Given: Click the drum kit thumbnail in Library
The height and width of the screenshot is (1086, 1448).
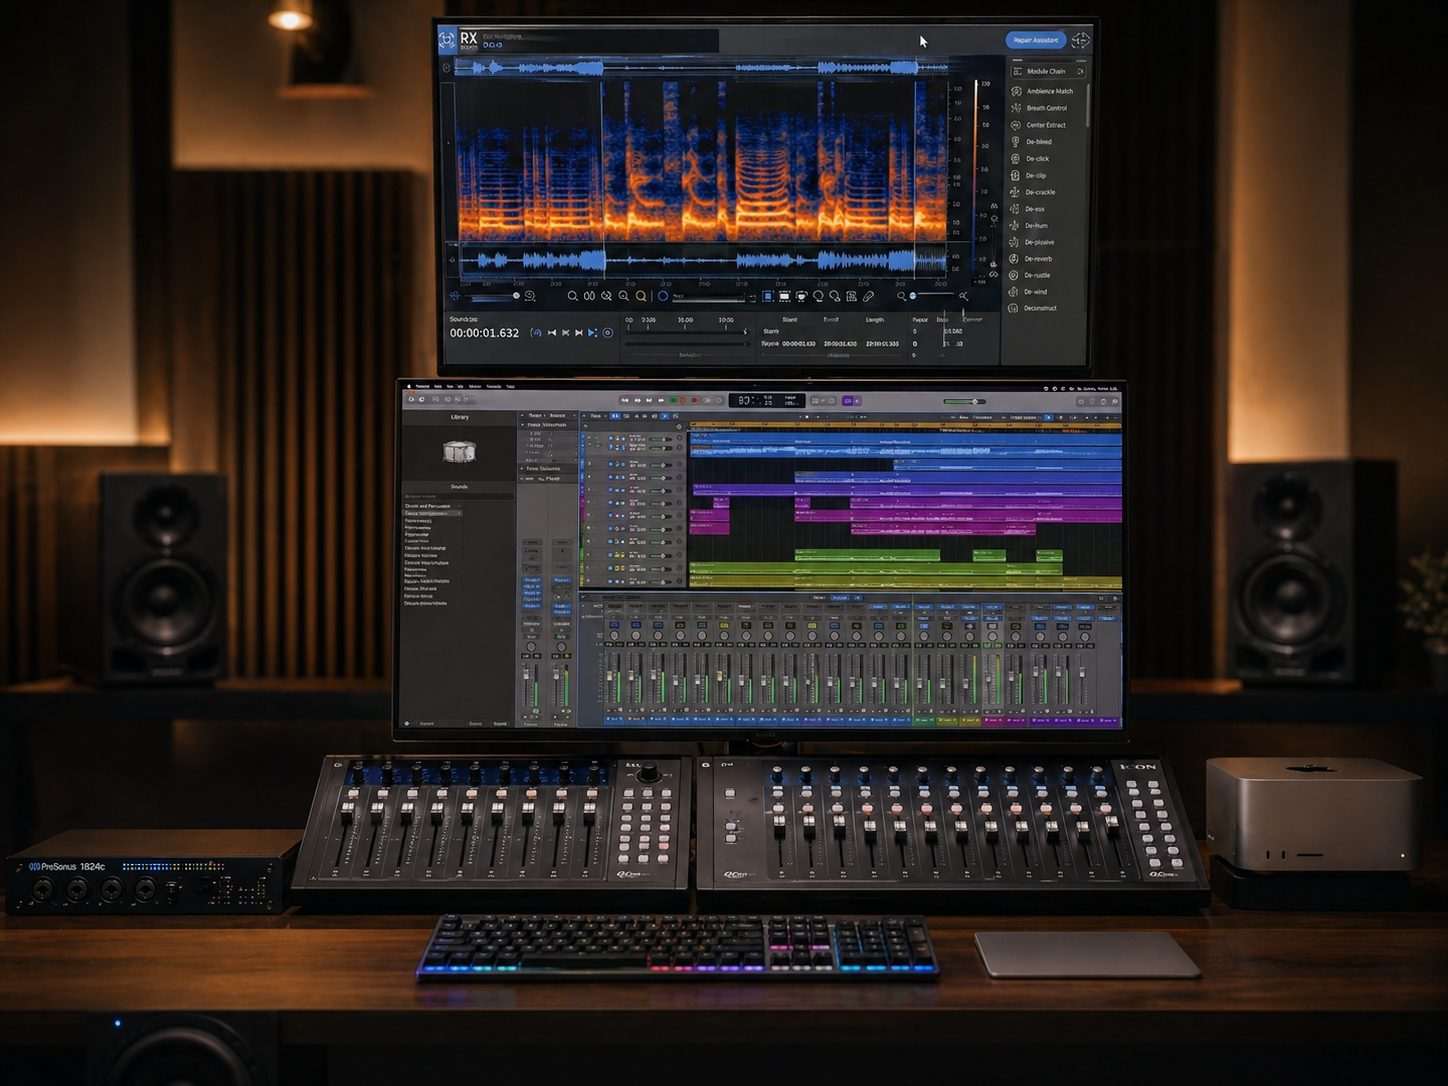Looking at the screenshot, I should [x=459, y=451].
